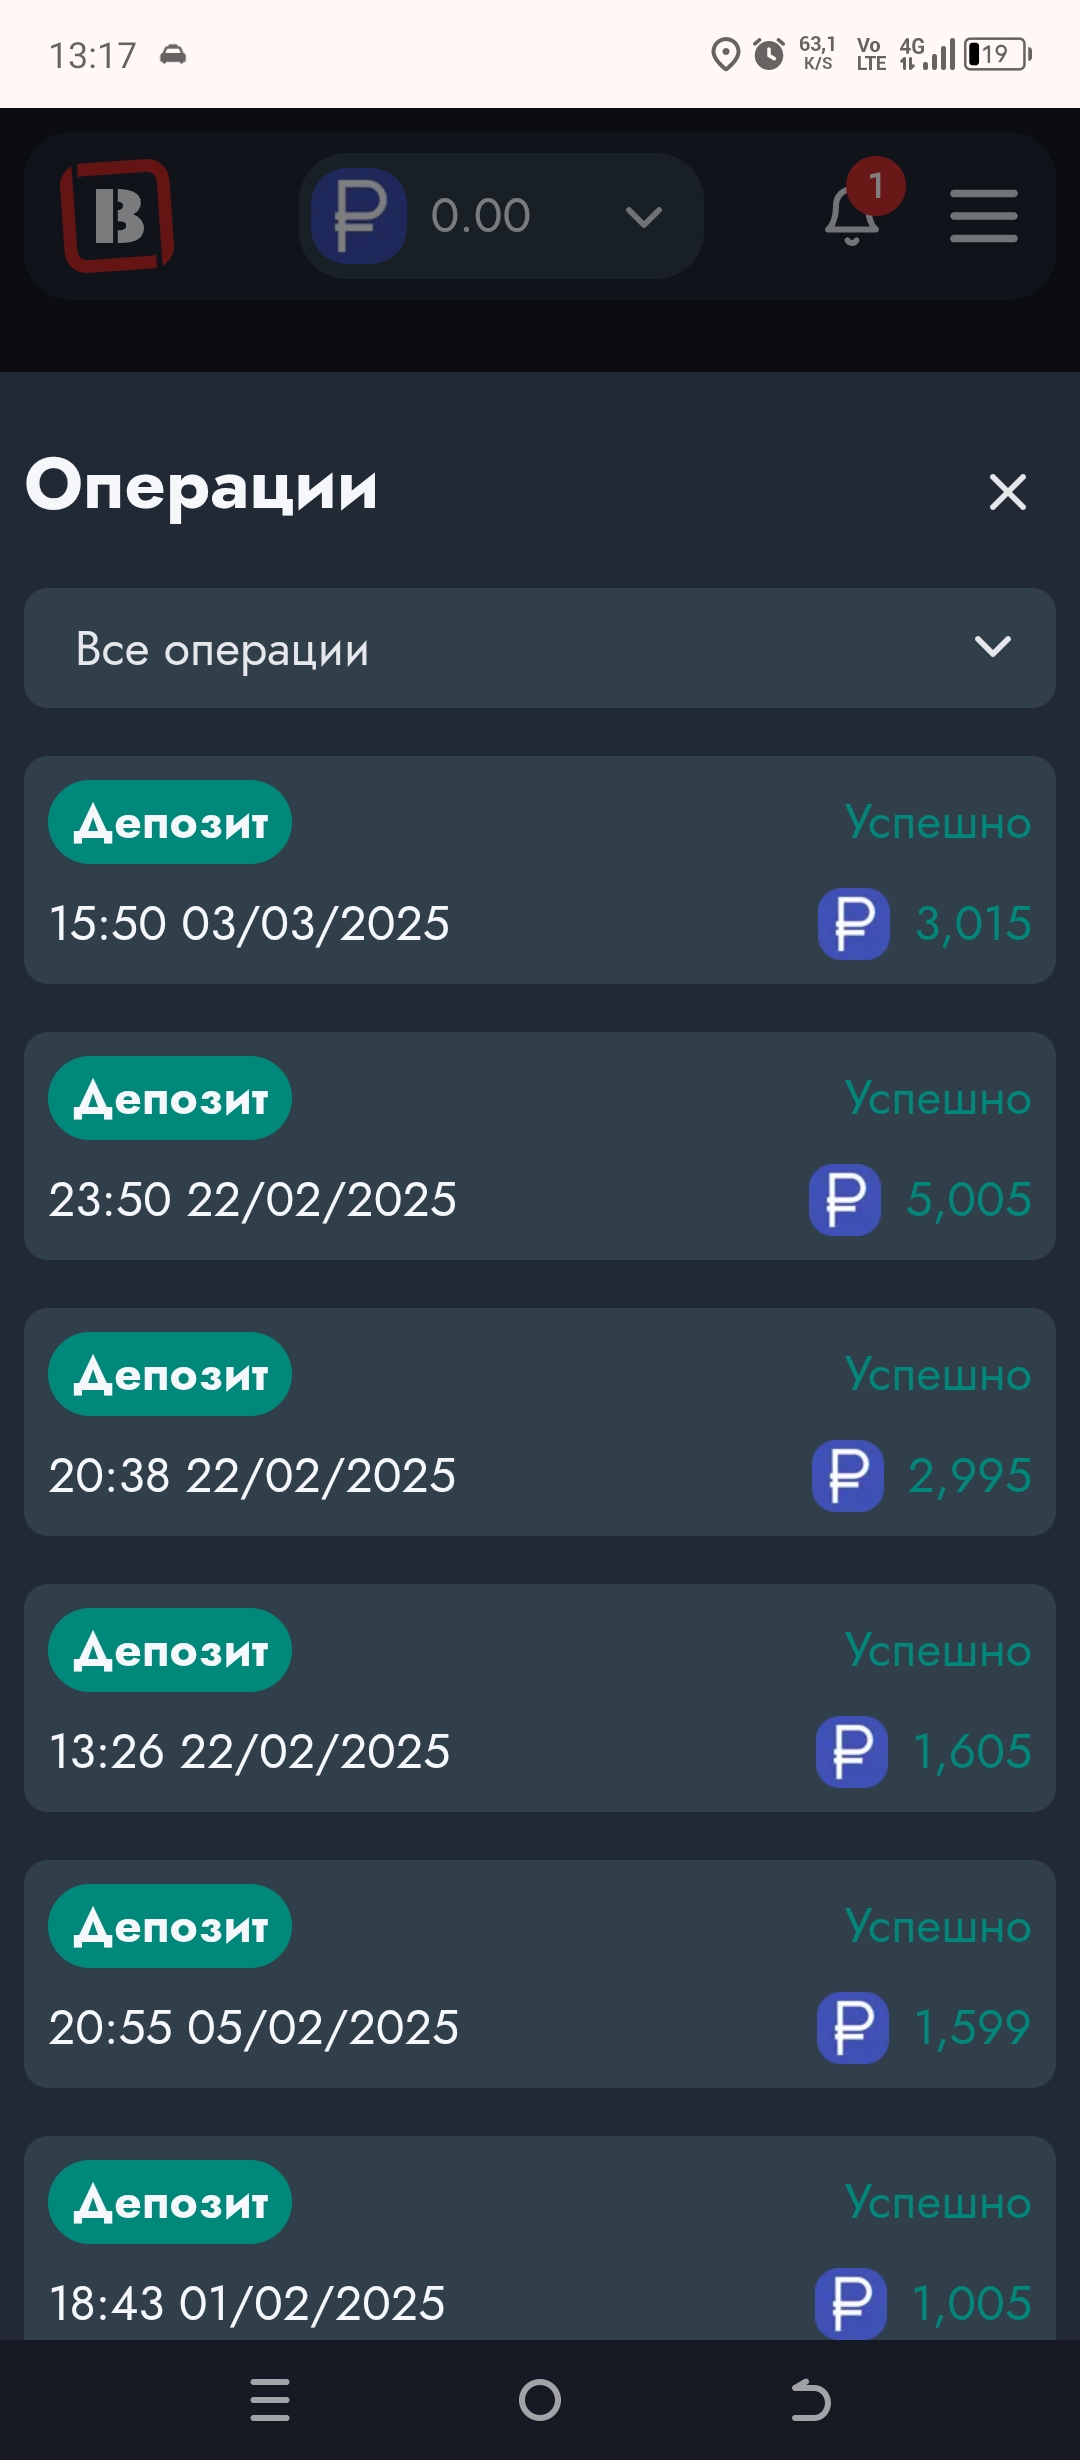This screenshot has width=1080, height=2460.
Task: Tap the ruble icon beside 2,995
Action: [x=847, y=1476]
